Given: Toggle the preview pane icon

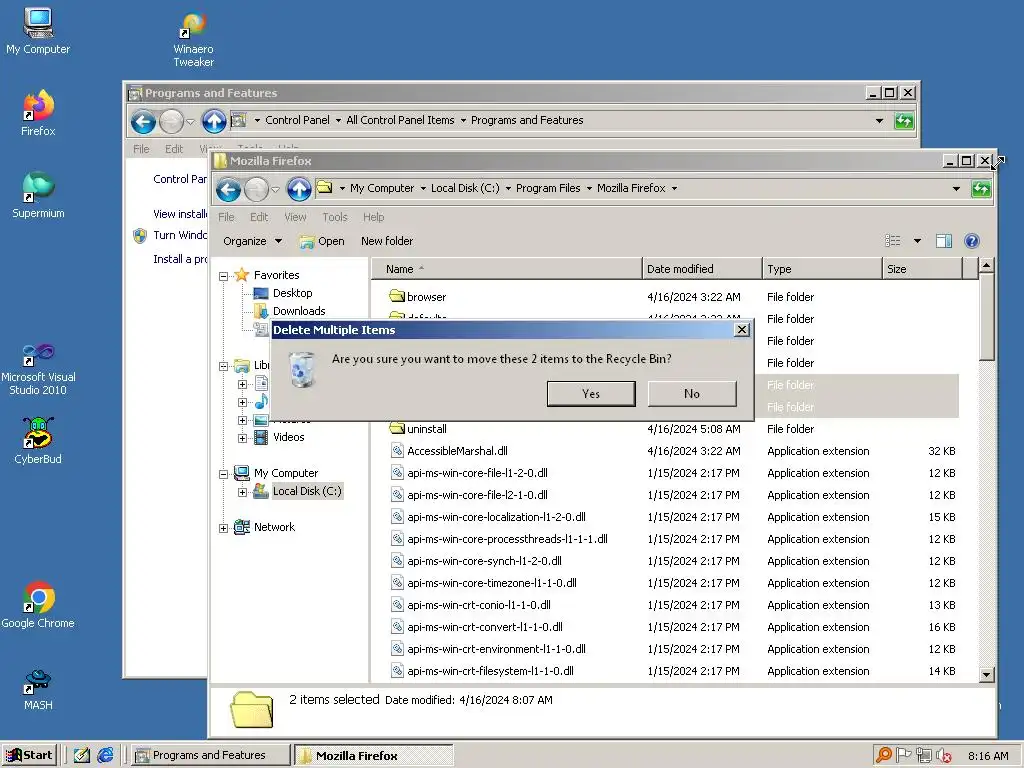Looking at the screenshot, I should coord(944,241).
